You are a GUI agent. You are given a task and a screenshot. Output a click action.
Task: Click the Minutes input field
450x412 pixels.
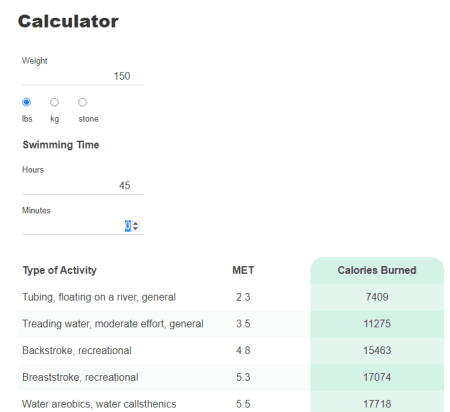pyautogui.click(x=83, y=226)
